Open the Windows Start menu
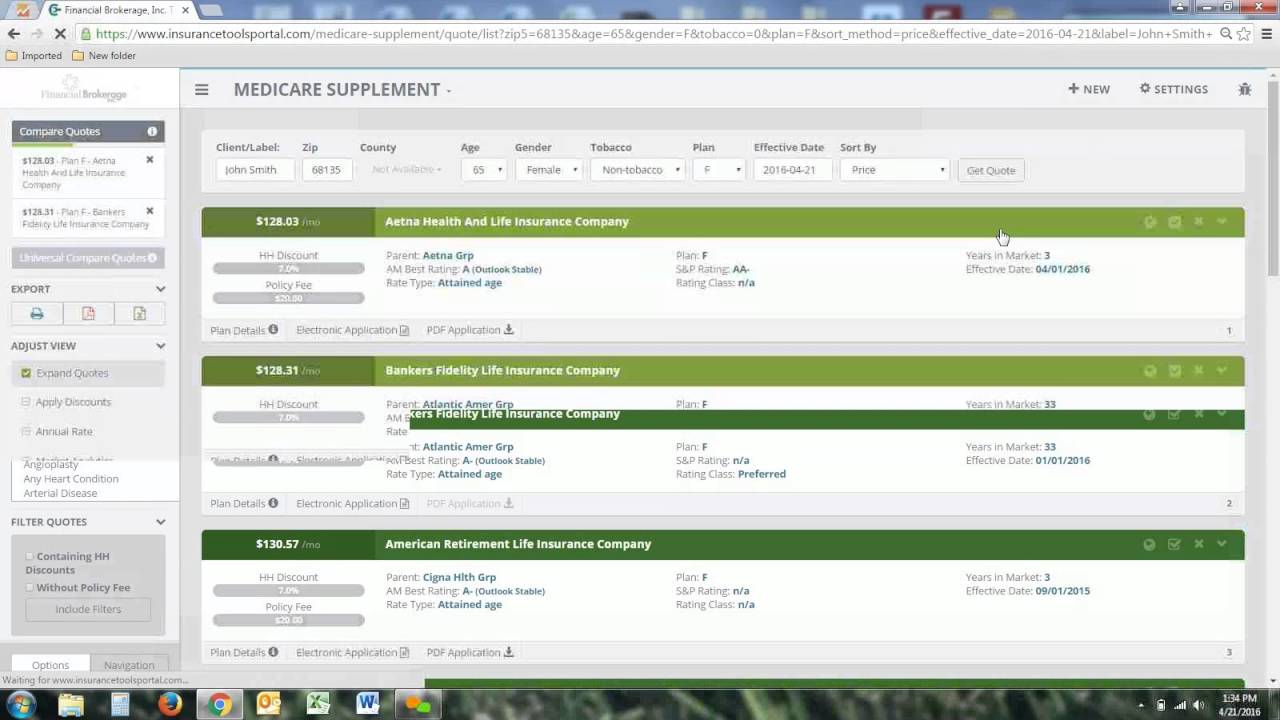This screenshot has width=1280, height=720. click(x=20, y=704)
